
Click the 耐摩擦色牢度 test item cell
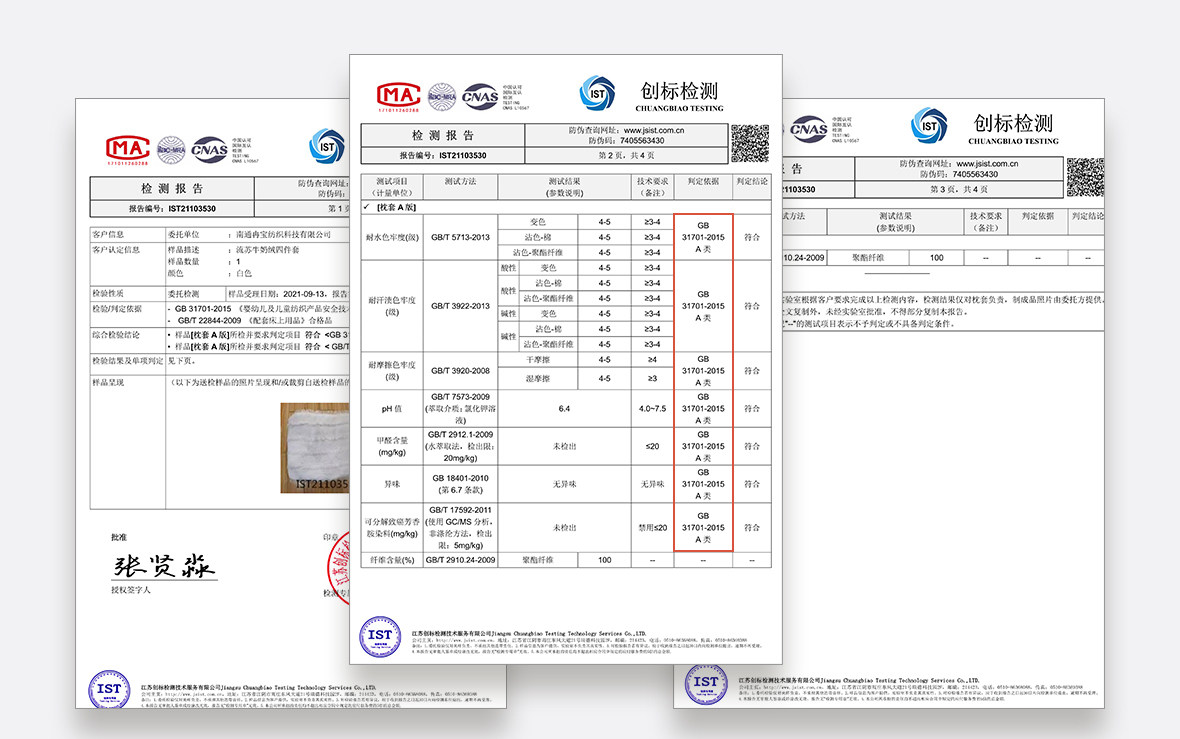(x=392, y=370)
